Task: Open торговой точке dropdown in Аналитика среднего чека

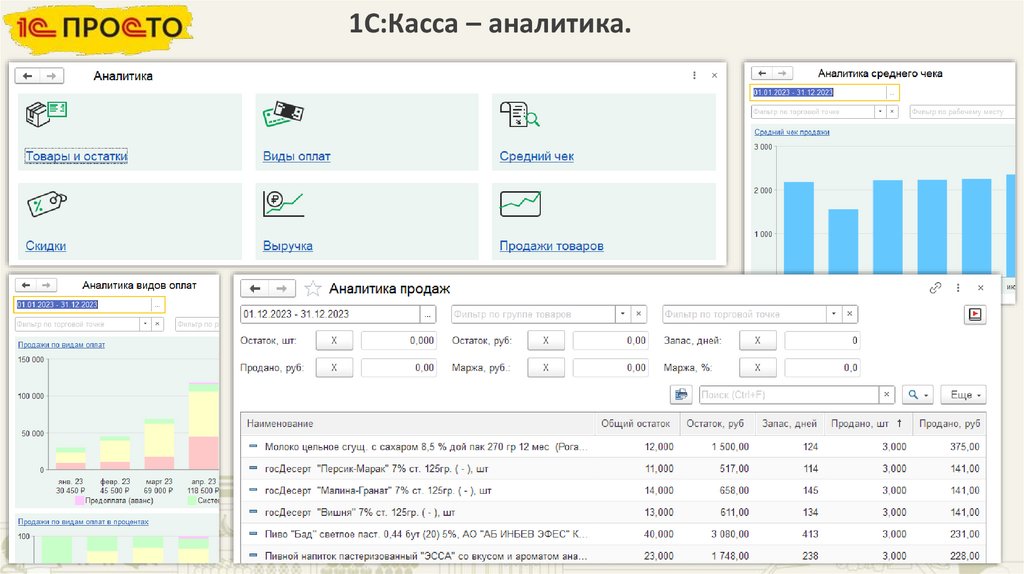Action: (x=880, y=112)
